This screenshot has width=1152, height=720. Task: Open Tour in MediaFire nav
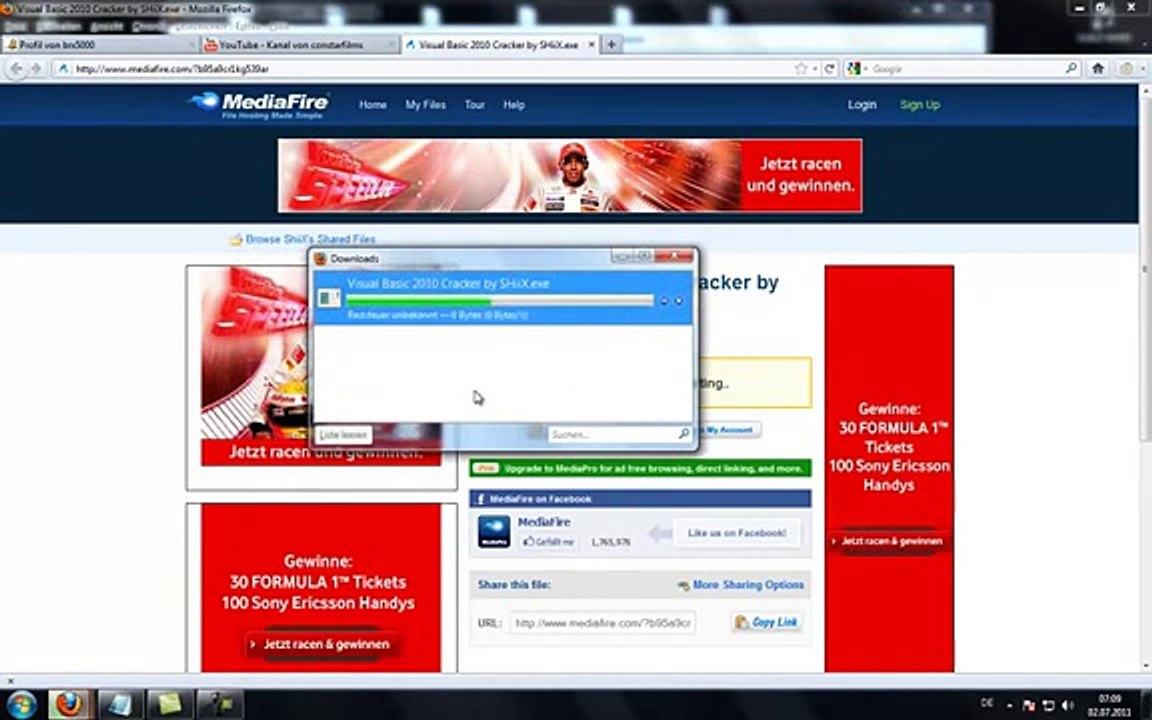tap(475, 105)
